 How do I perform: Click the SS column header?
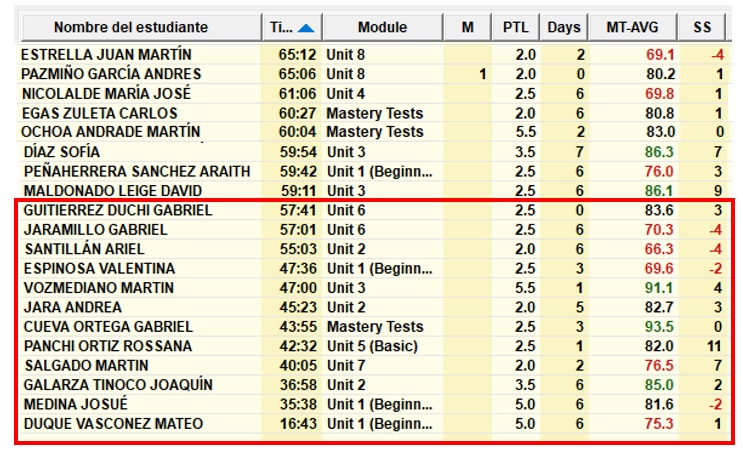pyautogui.click(x=702, y=27)
